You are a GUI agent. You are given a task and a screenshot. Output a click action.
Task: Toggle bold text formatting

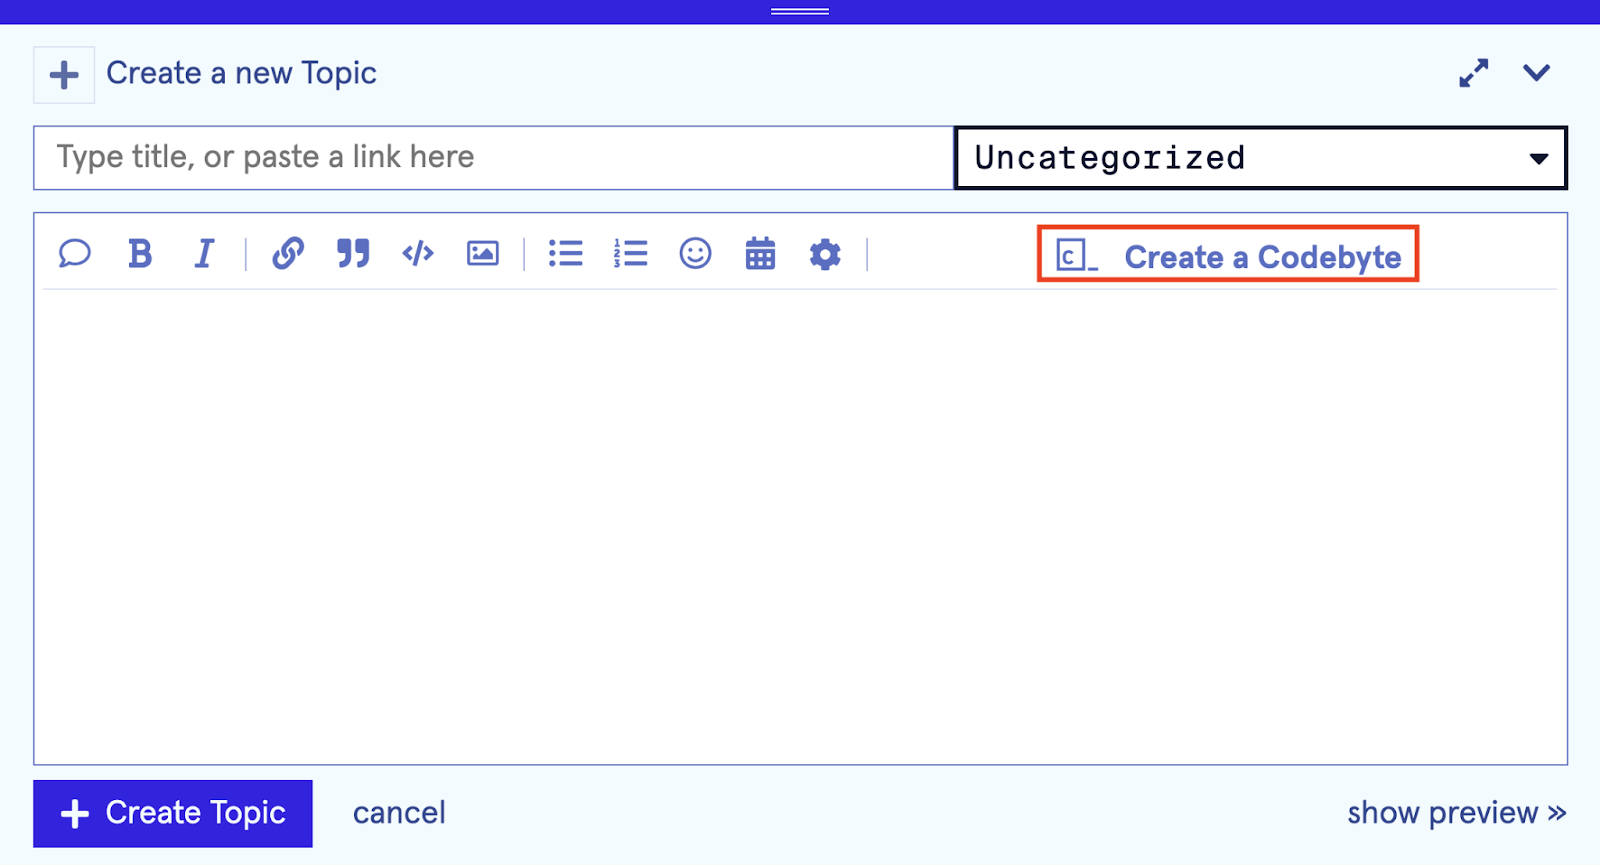click(140, 254)
